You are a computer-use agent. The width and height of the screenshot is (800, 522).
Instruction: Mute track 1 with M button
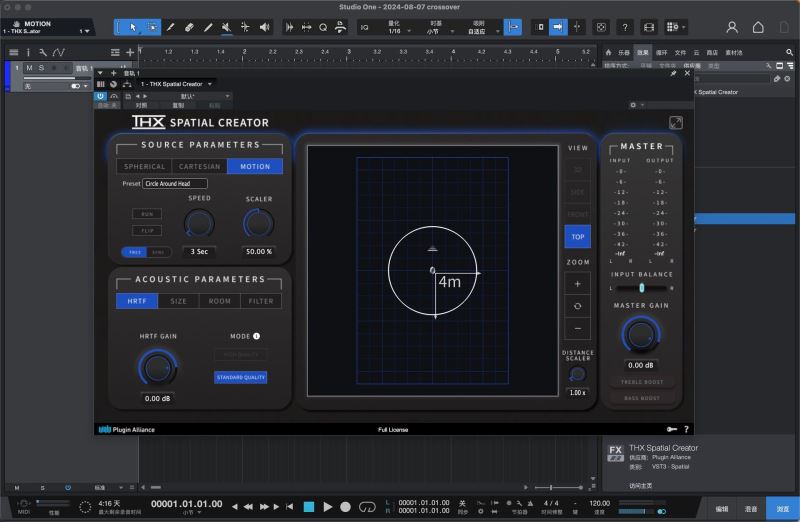click(x=29, y=68)
